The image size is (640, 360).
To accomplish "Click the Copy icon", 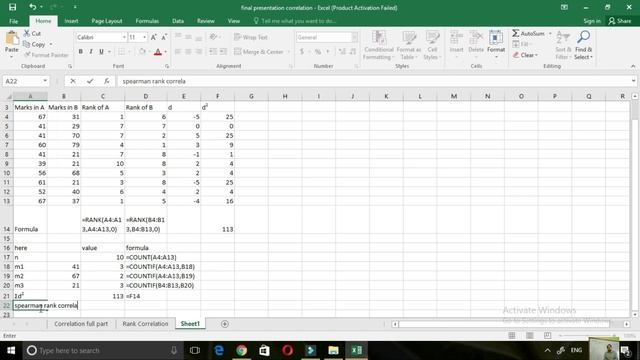I will (27, 44).
